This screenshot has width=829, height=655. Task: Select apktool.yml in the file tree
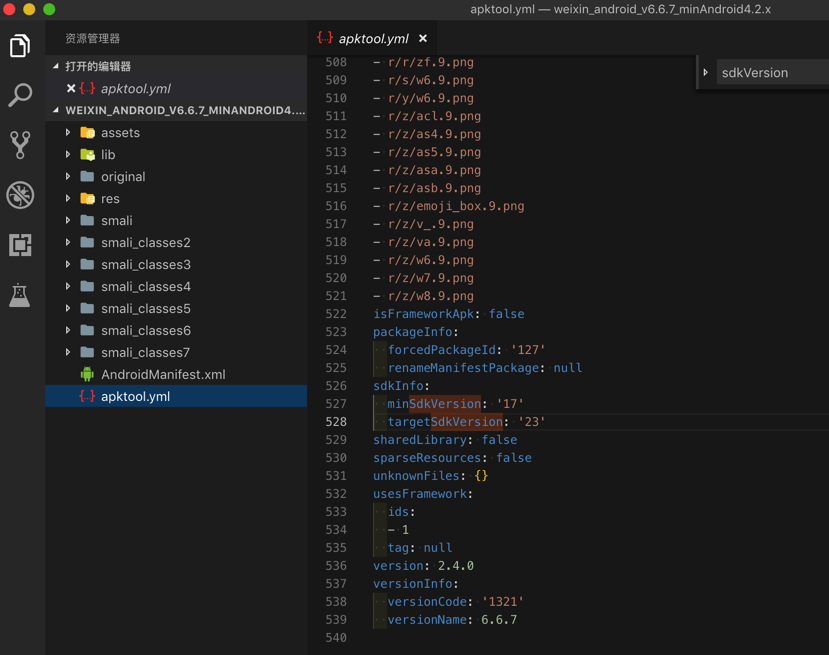point(176,396)
